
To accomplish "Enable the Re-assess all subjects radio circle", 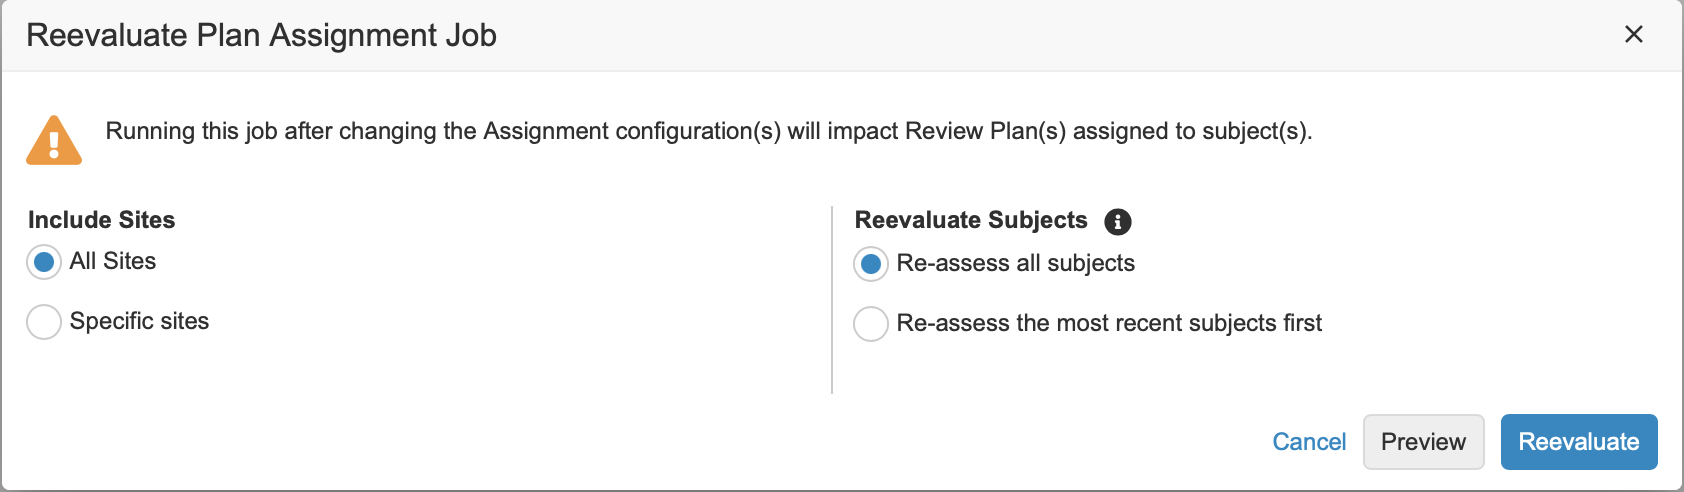I will [871, 264].
